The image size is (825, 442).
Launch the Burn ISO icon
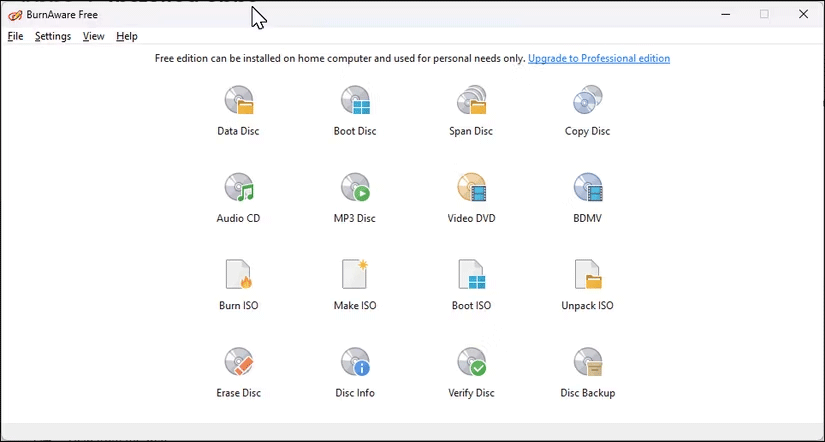click(x=239, y=274)
